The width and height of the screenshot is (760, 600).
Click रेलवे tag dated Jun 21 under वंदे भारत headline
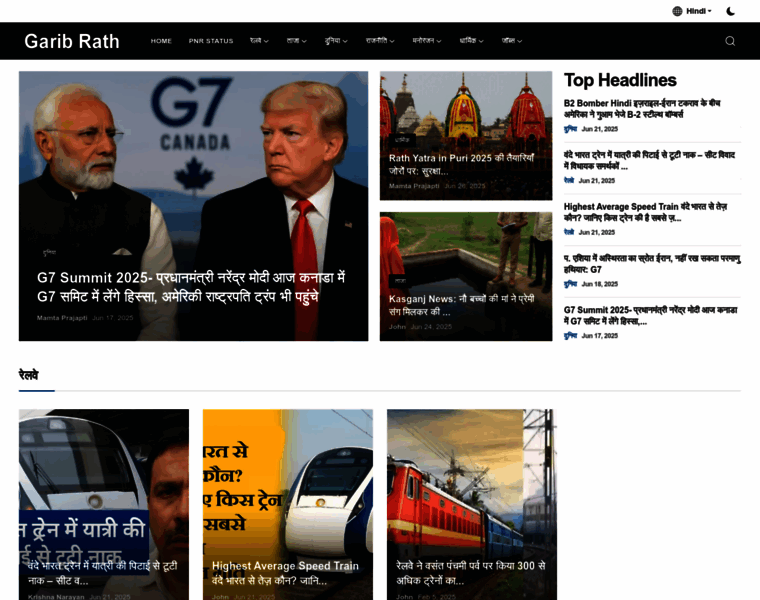click(x=569, y=180)
